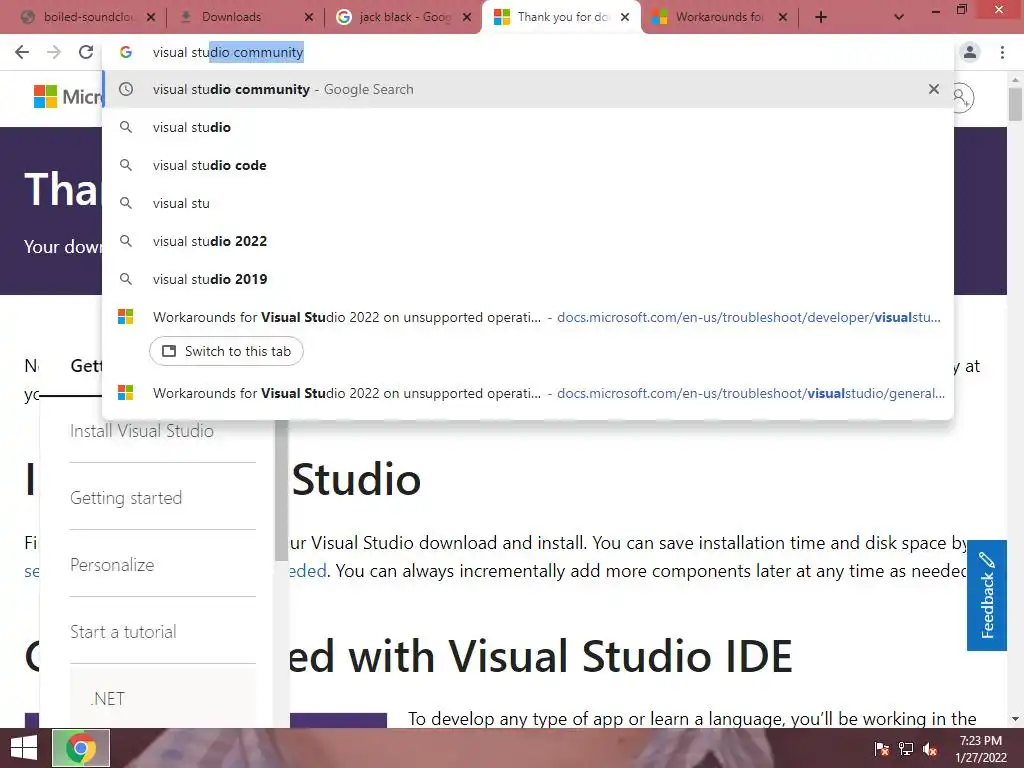Choose the 'visual studio' search suggestion
1024x768 pixels.
[x=528, y=127]
